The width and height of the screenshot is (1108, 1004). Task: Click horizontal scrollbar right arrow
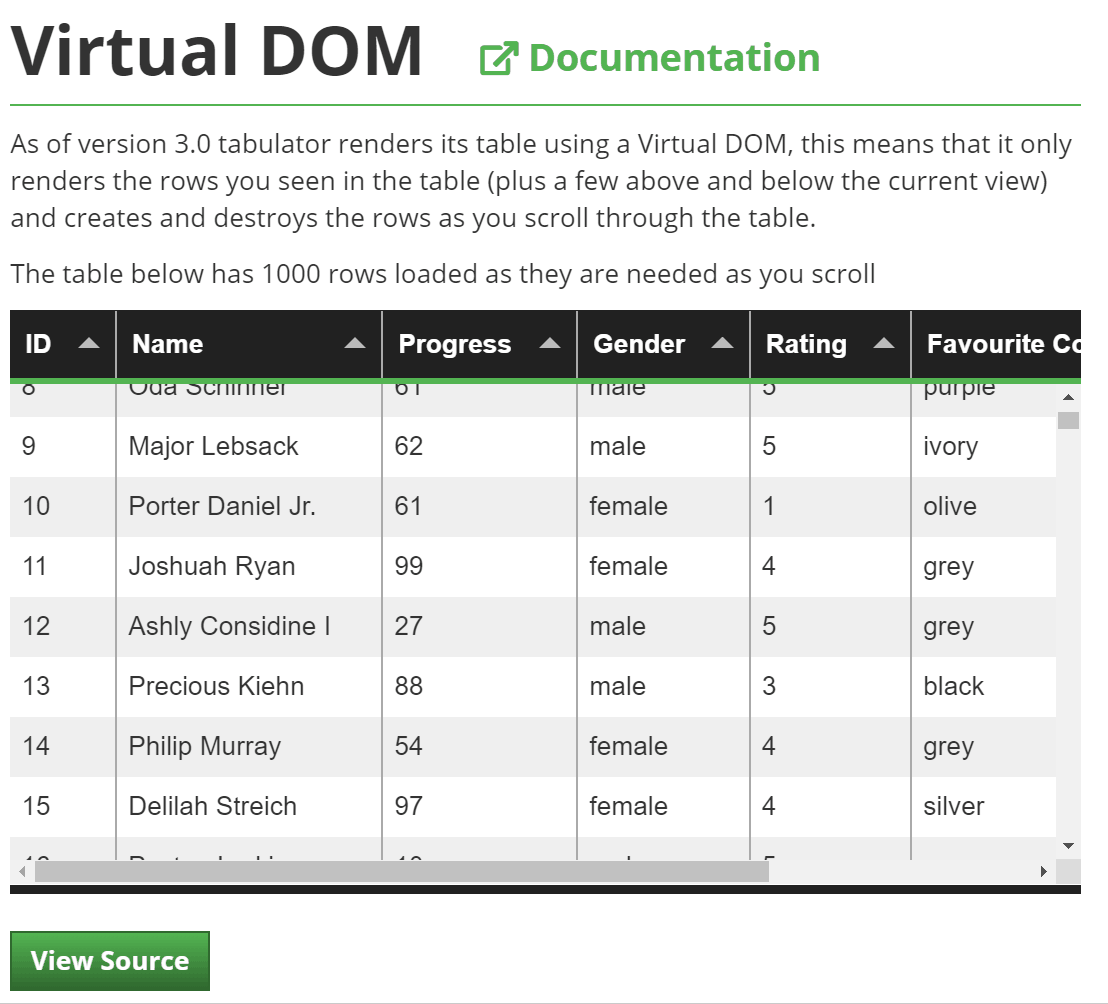1044,871
